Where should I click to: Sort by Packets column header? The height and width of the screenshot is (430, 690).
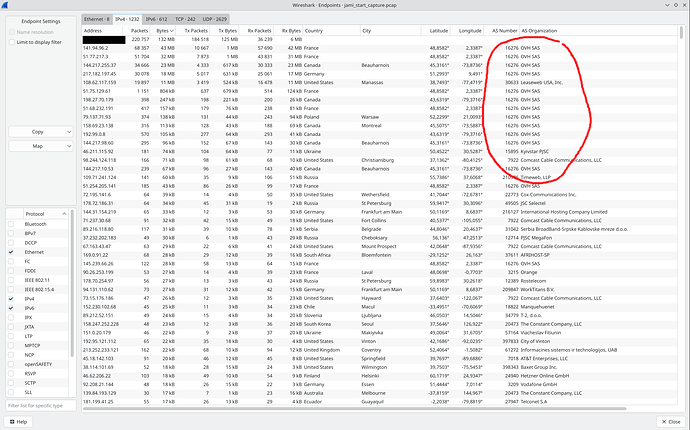point(138,31)
